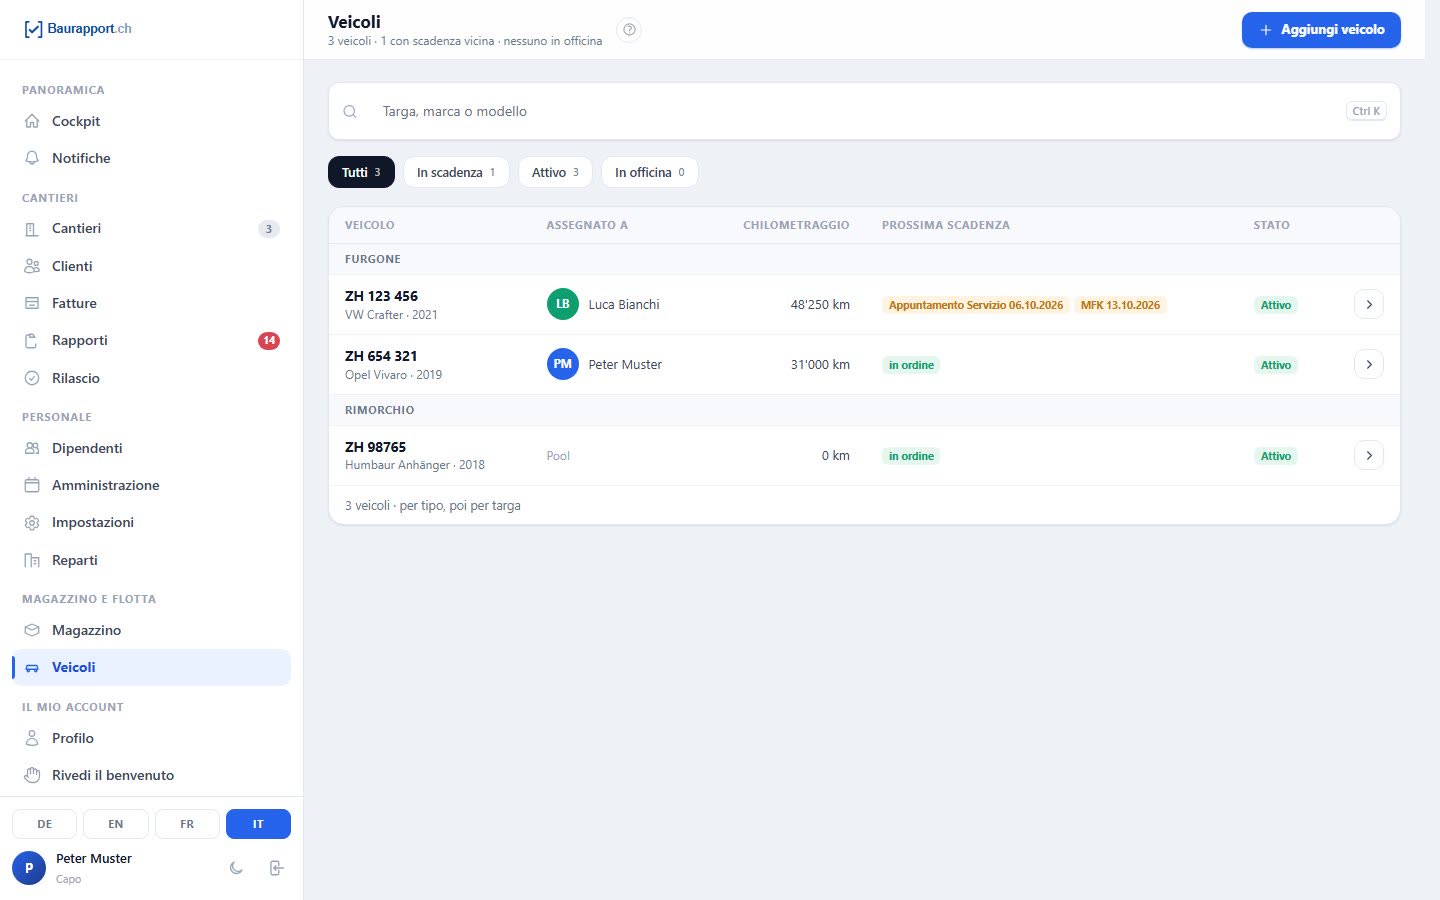Open Amministrazione in the sidebar

pyautogui.click(x=151, y=485)
